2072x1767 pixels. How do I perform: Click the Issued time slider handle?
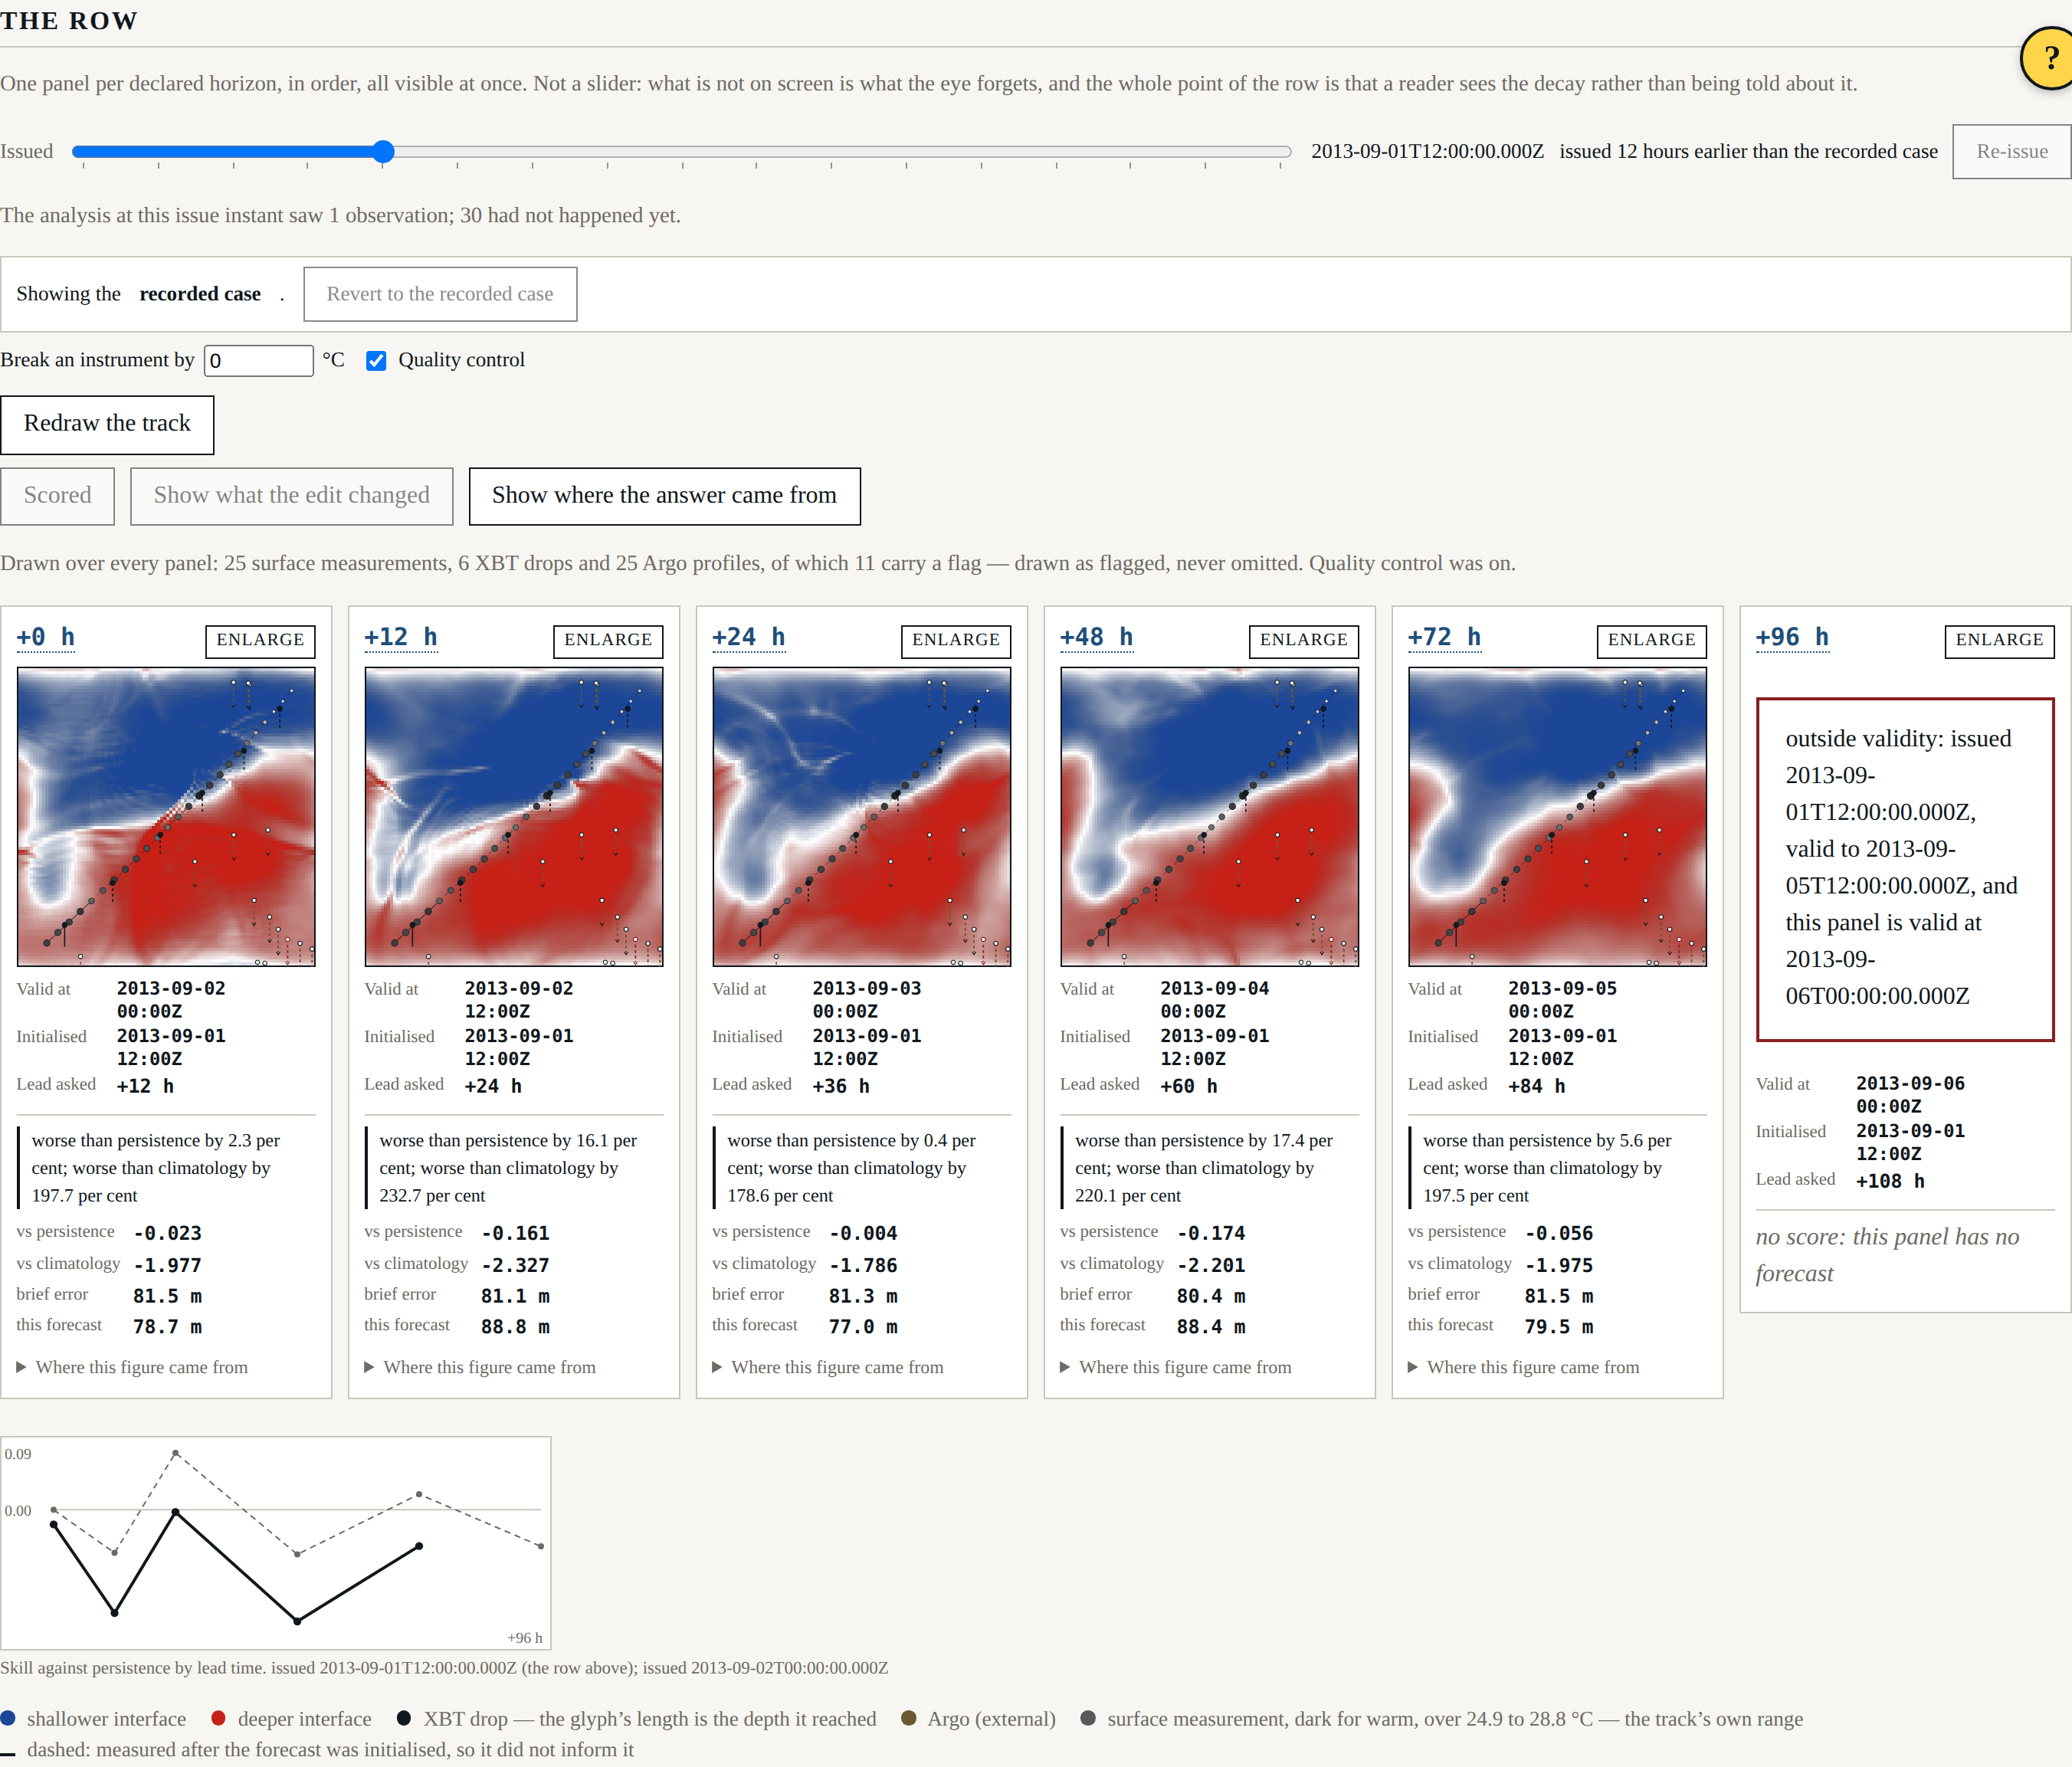coord(383,152)
